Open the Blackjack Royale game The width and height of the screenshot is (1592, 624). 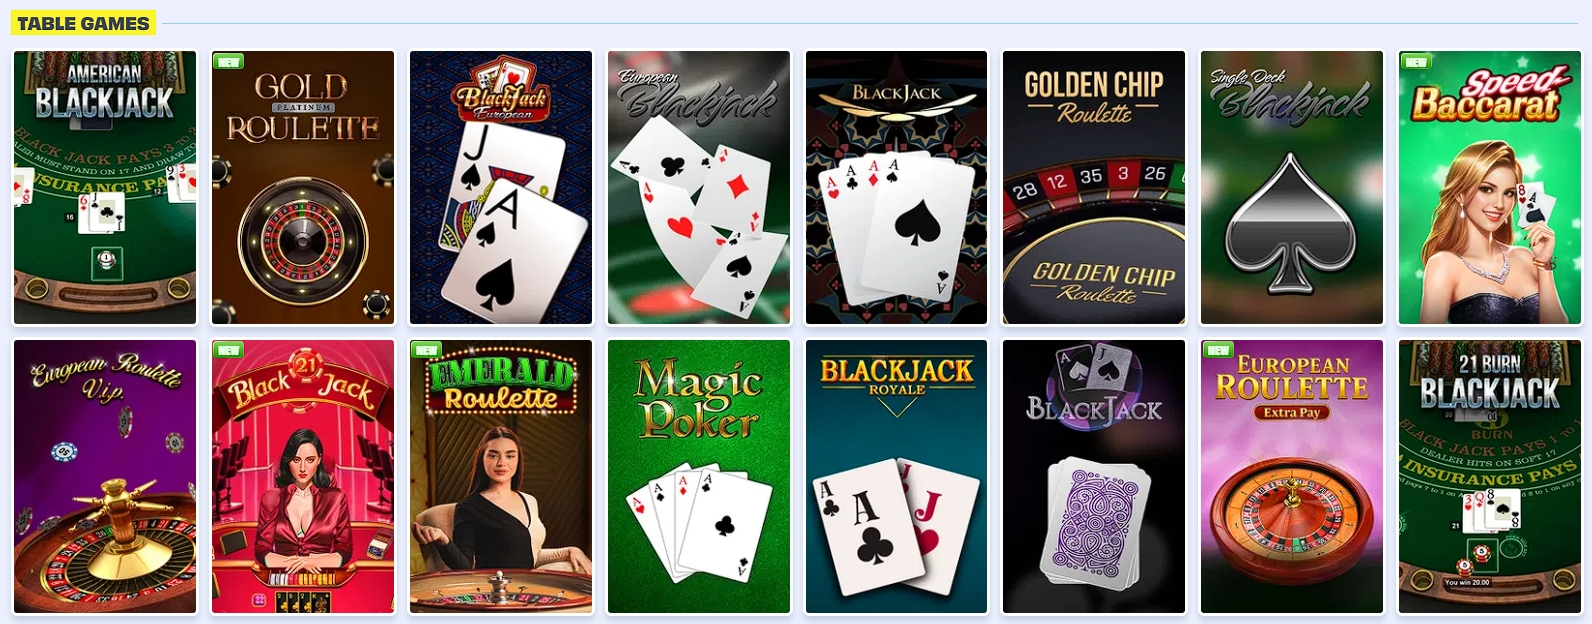(897, 477)
